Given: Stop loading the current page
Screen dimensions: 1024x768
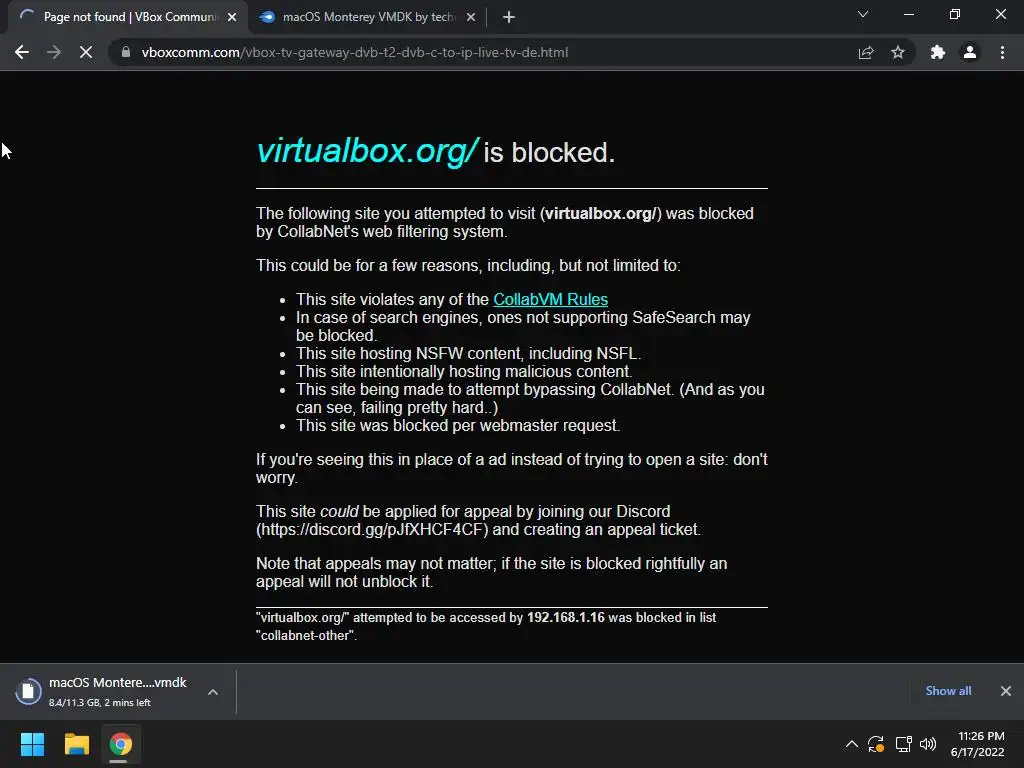Looking at the screenshot, I should 86,52.
